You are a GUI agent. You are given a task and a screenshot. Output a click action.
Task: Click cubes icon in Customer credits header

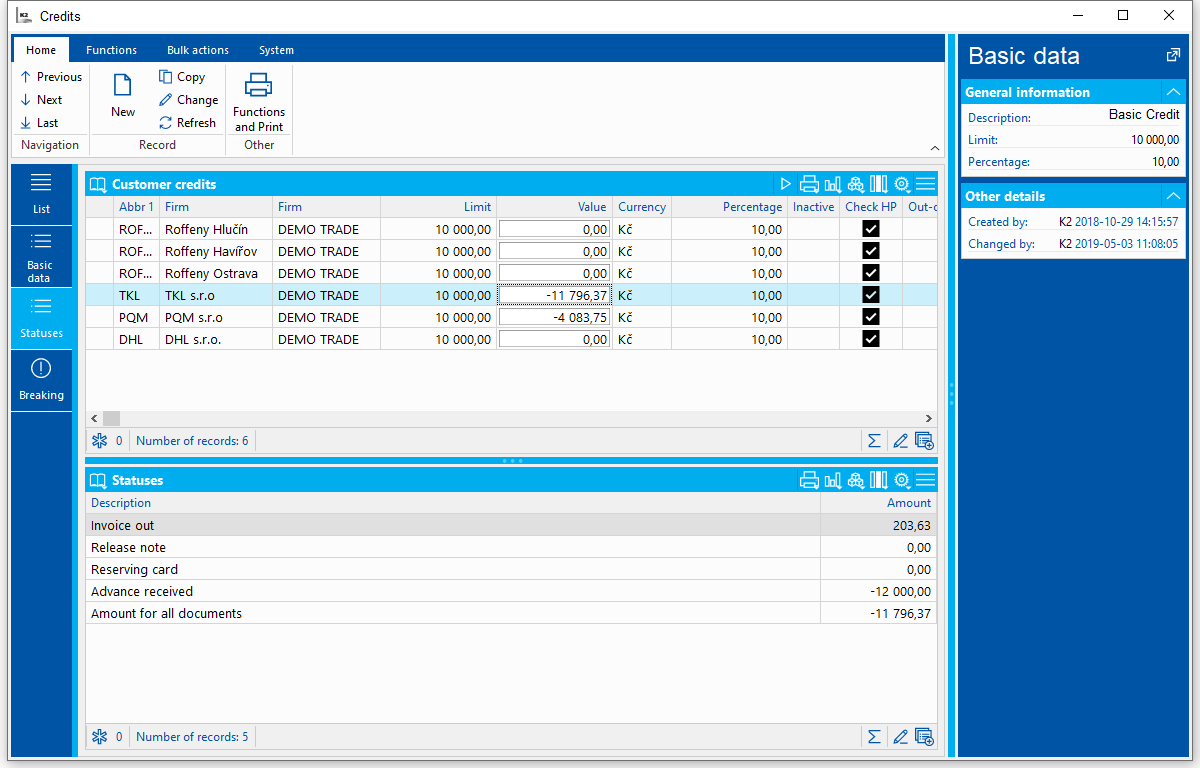pos(855,184)
